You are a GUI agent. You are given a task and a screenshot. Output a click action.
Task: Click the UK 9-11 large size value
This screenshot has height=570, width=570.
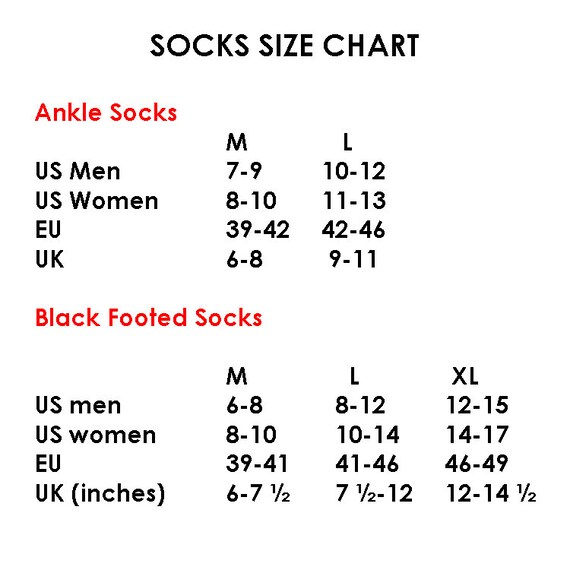tap(353, 259)
